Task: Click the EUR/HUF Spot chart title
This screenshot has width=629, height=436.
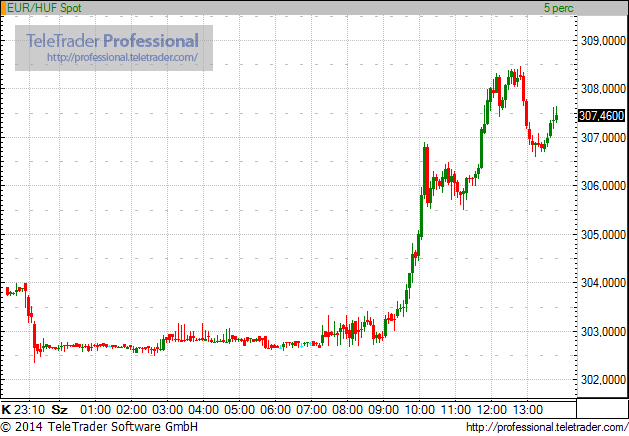Action: (44, 8)
